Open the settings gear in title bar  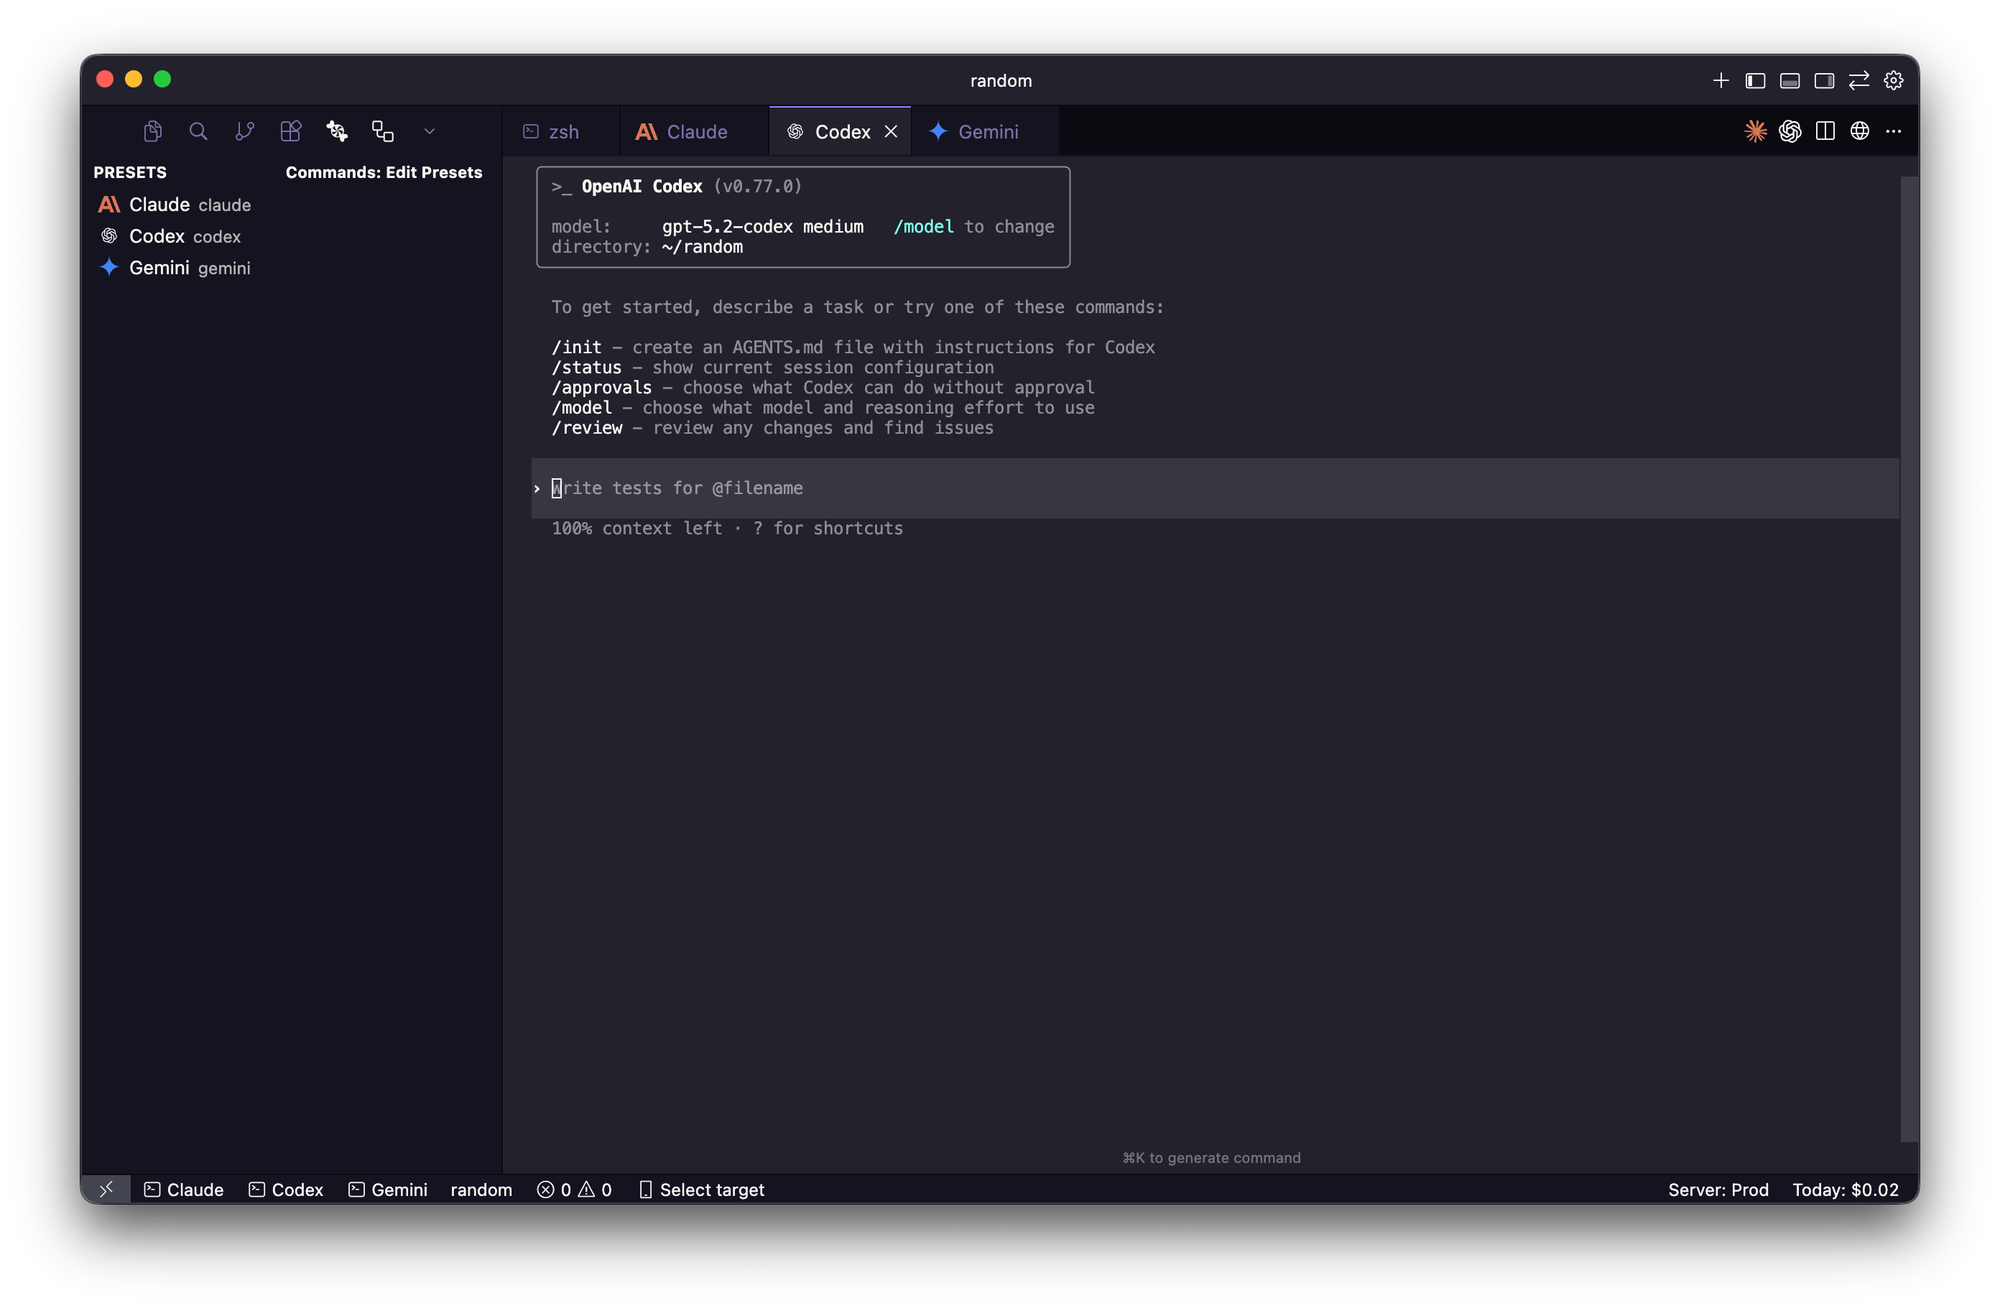click(1894, 81)
